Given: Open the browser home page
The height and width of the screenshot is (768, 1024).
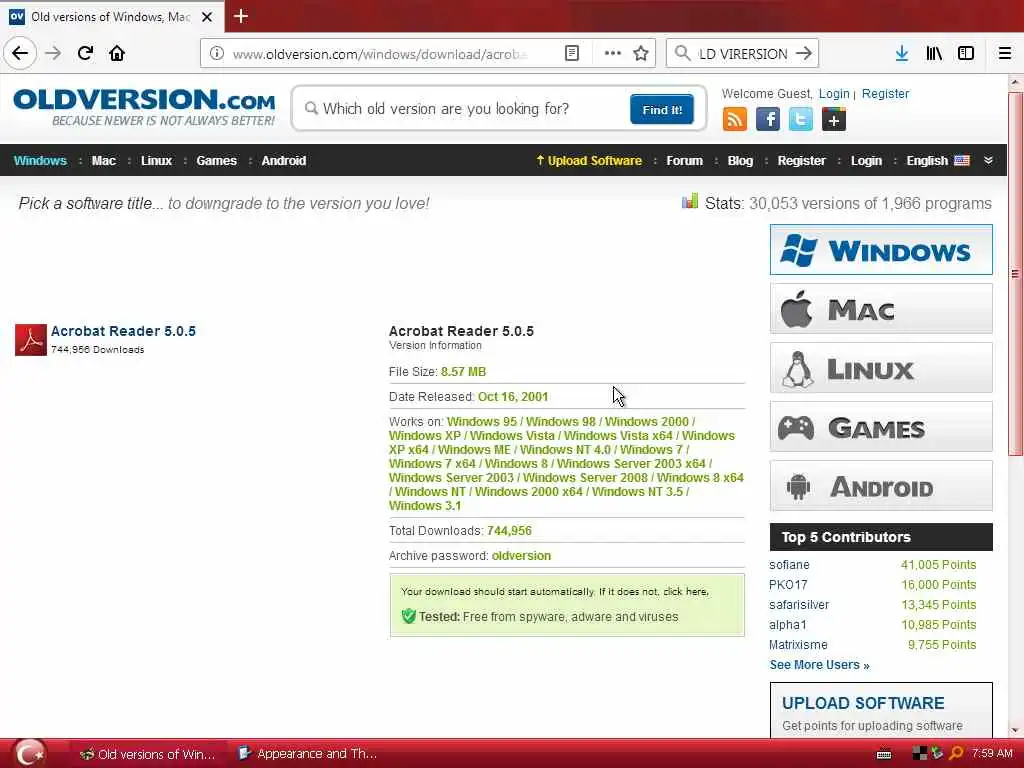Looking at the screenshot, I should pos(117,53).
